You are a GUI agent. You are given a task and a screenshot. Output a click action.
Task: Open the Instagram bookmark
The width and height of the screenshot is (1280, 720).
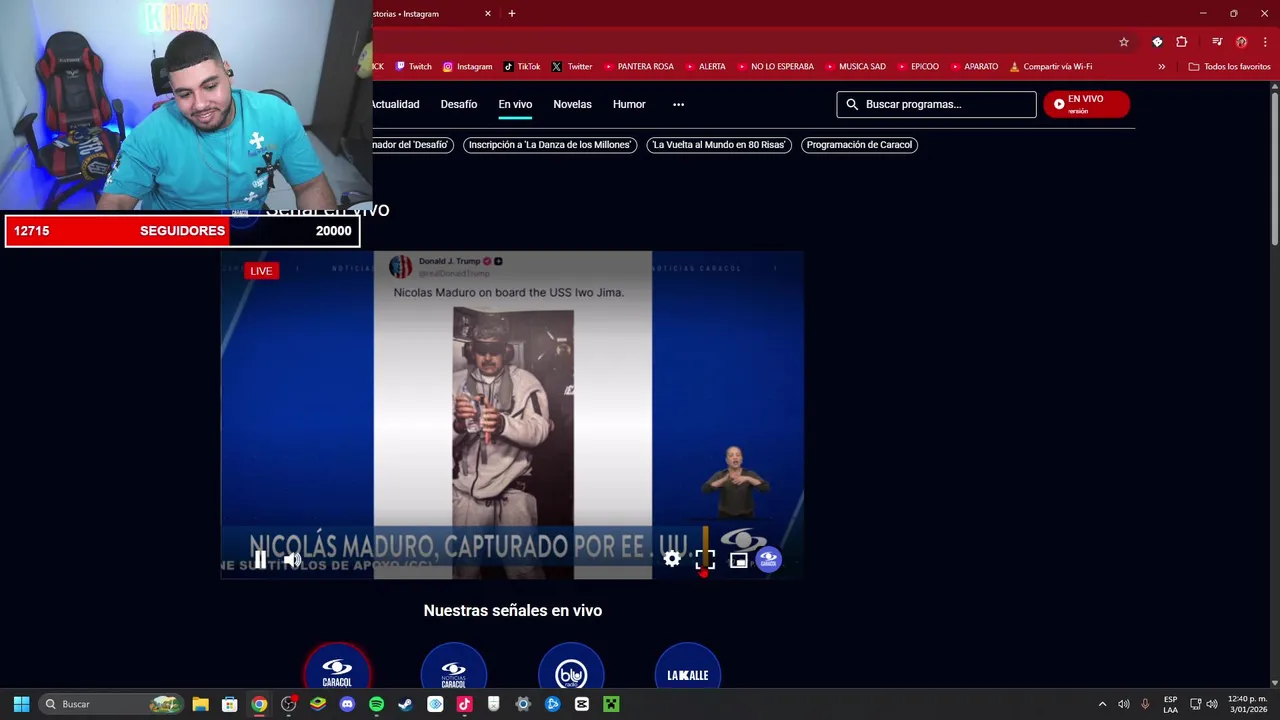(x=468, y=67)
